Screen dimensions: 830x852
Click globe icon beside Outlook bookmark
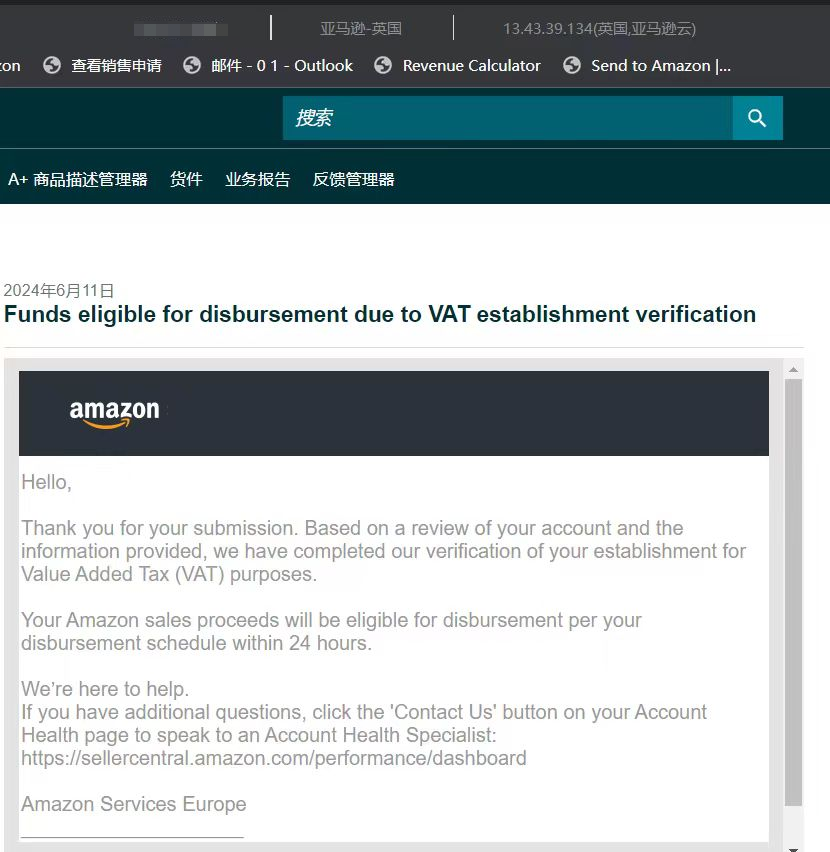point(192,65)
